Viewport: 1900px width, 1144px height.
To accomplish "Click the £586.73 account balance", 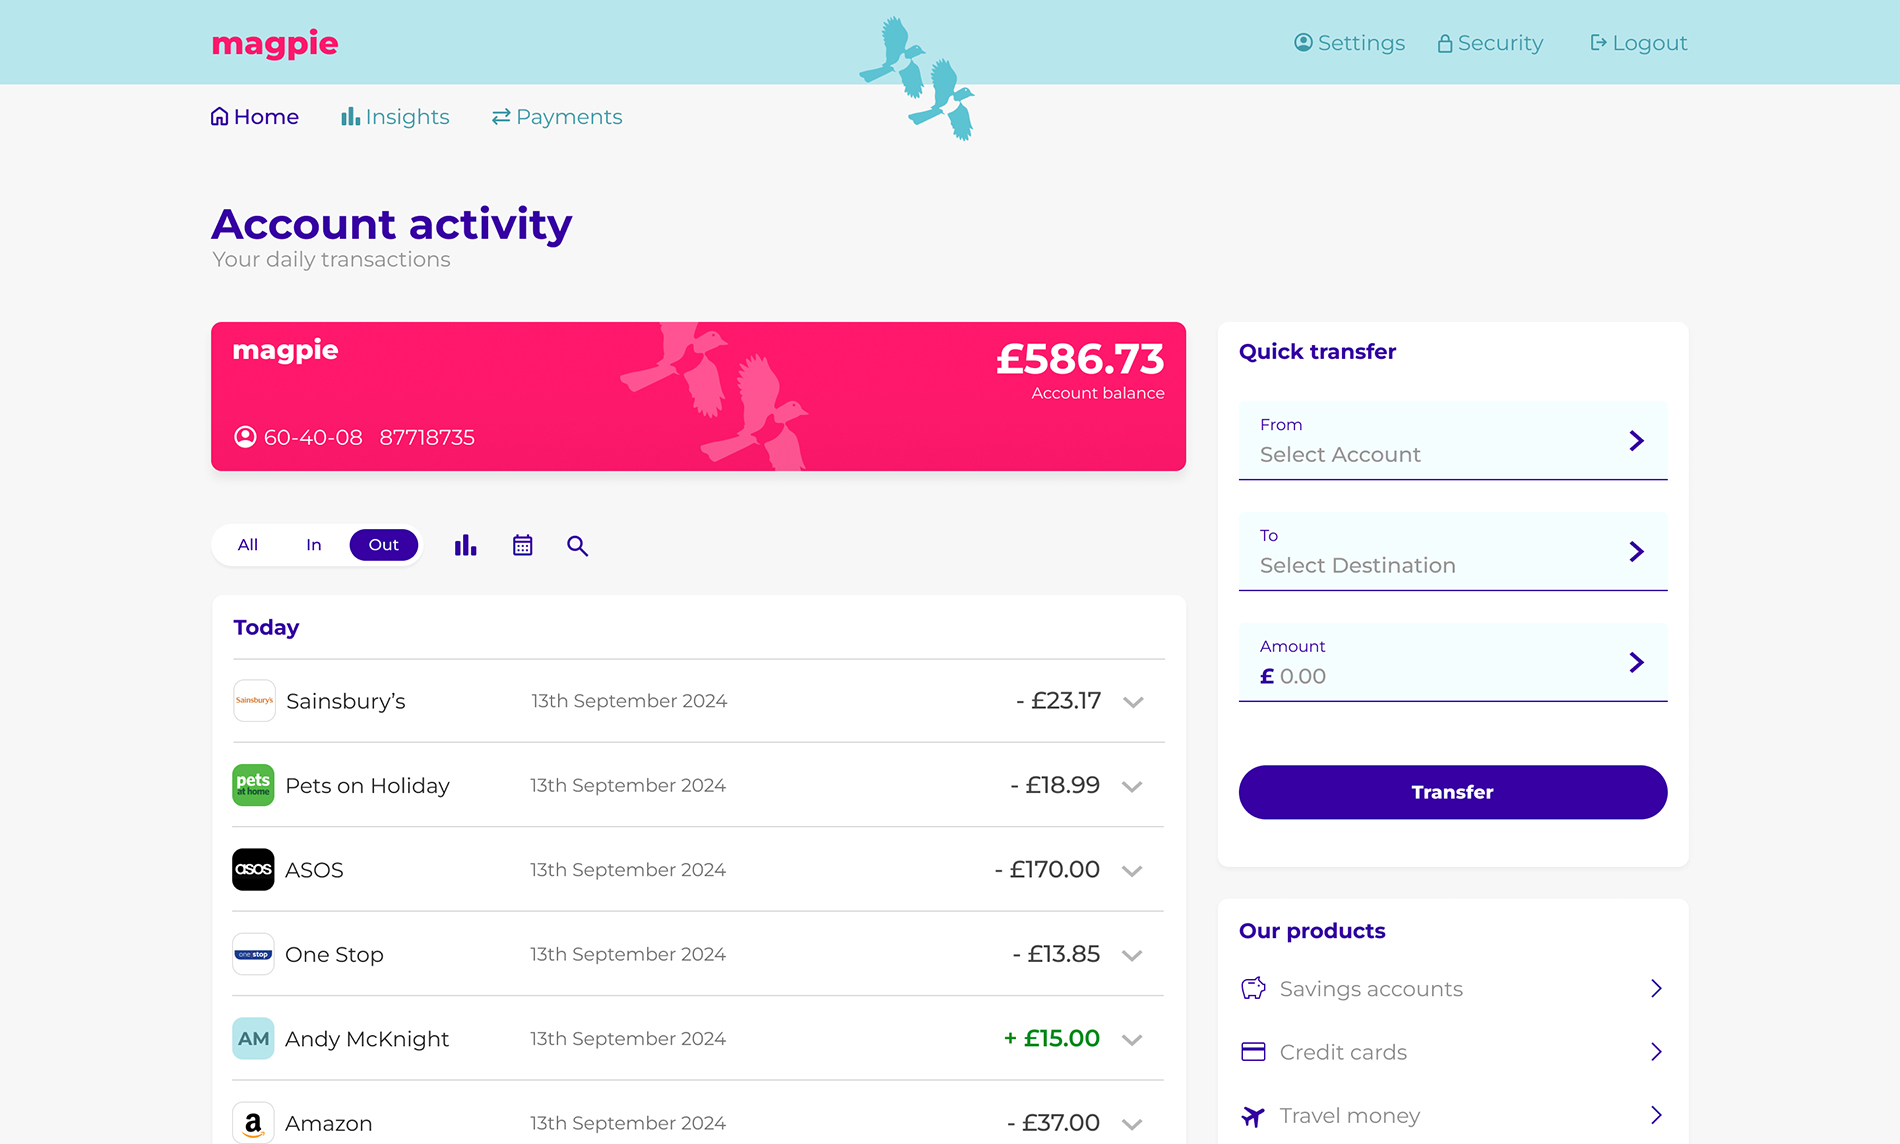I will tap(1080, 359).
